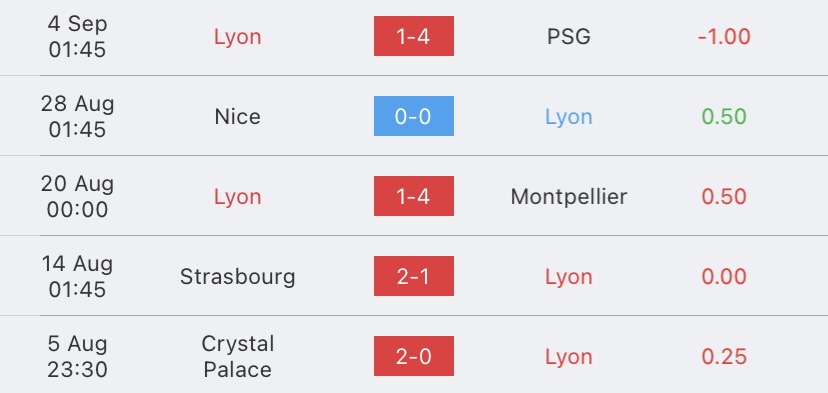Click Lyon in the Strasbourg match row
Viewport: 828px width, 393px height.
tap(569, 277)
